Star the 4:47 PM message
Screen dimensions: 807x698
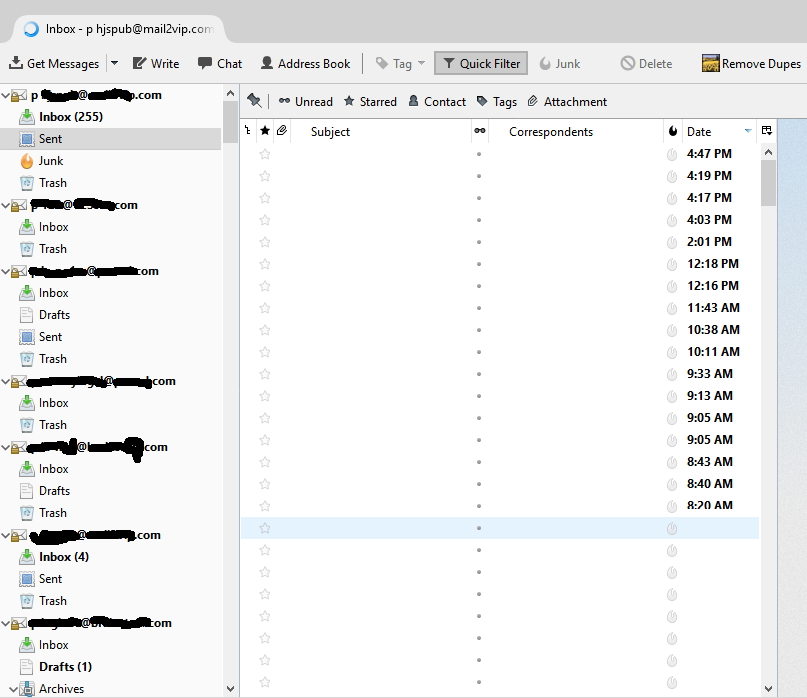click(x=265, y=154)
